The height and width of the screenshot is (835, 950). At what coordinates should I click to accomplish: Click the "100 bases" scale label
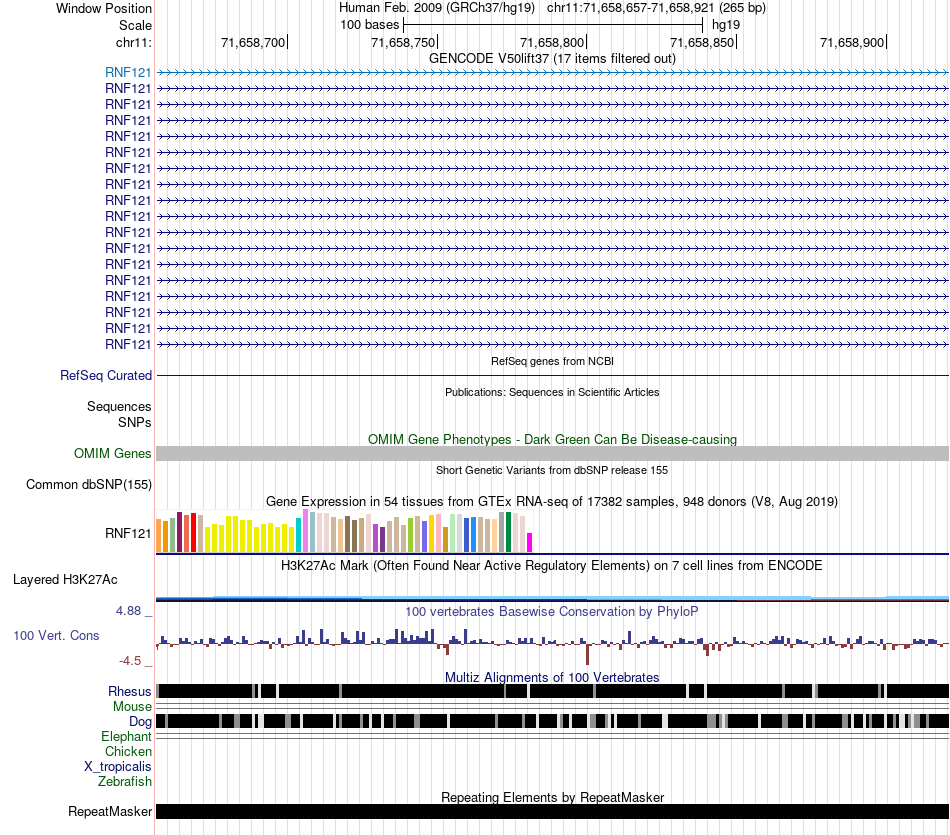click(370, 25)
